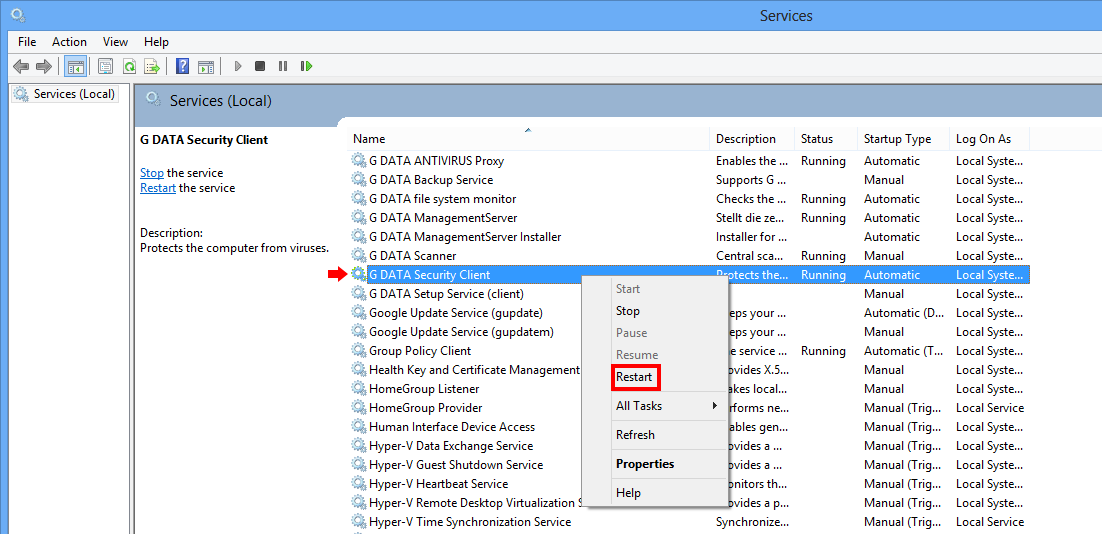This screenshot has height=534, width=1102.
Task: Select G DATA ManagementServer Installer service name
Action: (x=465, y=236)
